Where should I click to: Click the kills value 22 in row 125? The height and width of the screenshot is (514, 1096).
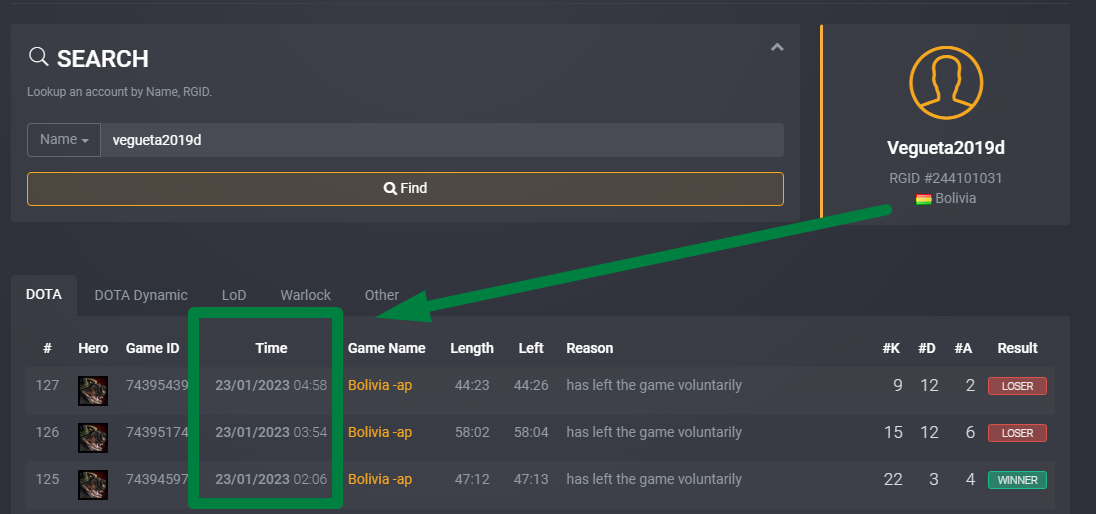click(893, 480)
